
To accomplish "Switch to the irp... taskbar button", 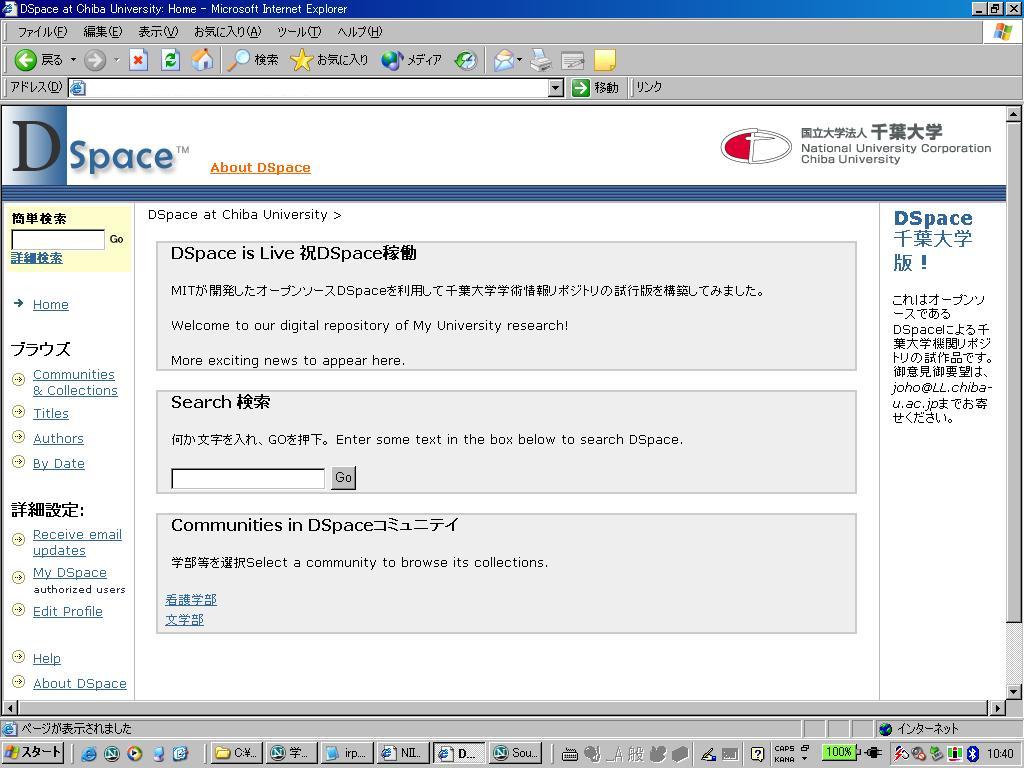I will coord(347,753).
